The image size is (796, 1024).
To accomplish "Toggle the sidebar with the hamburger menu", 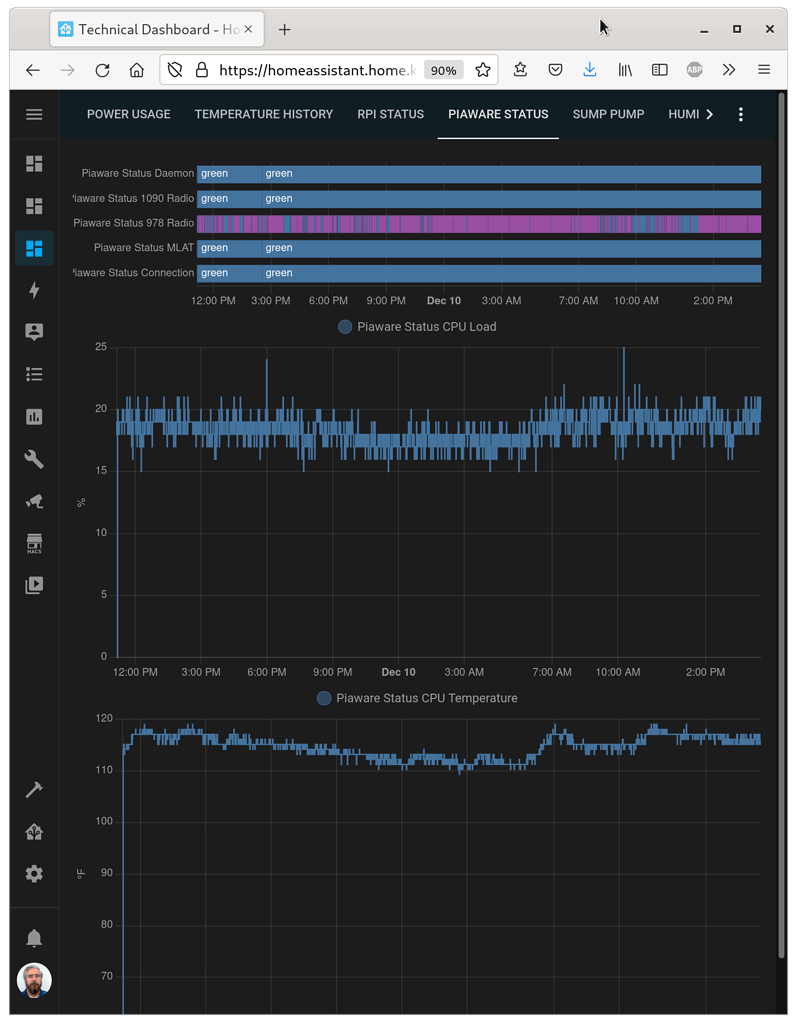I will click(x=34, y=113).
